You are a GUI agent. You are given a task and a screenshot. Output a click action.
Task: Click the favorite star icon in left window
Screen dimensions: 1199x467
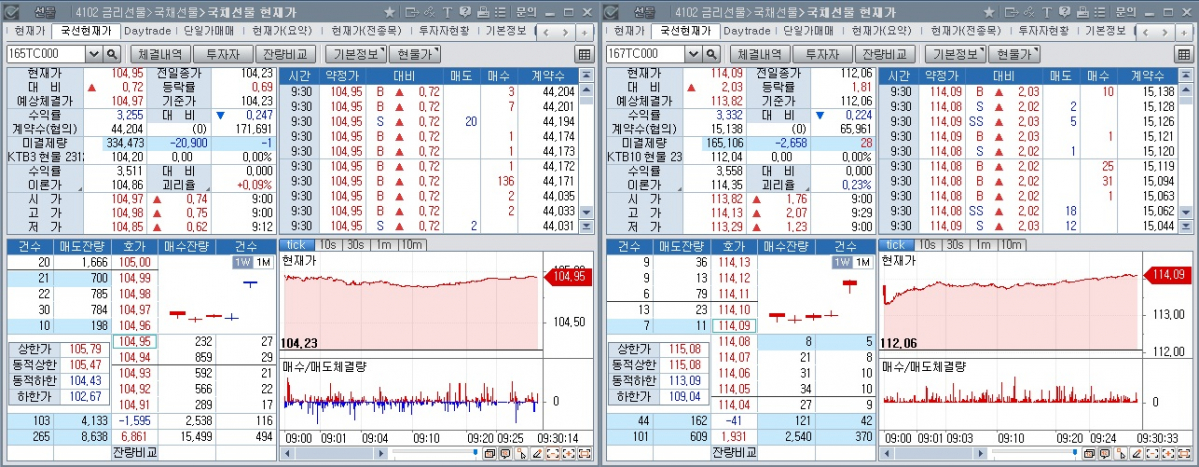pyautogui.click(x=389, y=12)
